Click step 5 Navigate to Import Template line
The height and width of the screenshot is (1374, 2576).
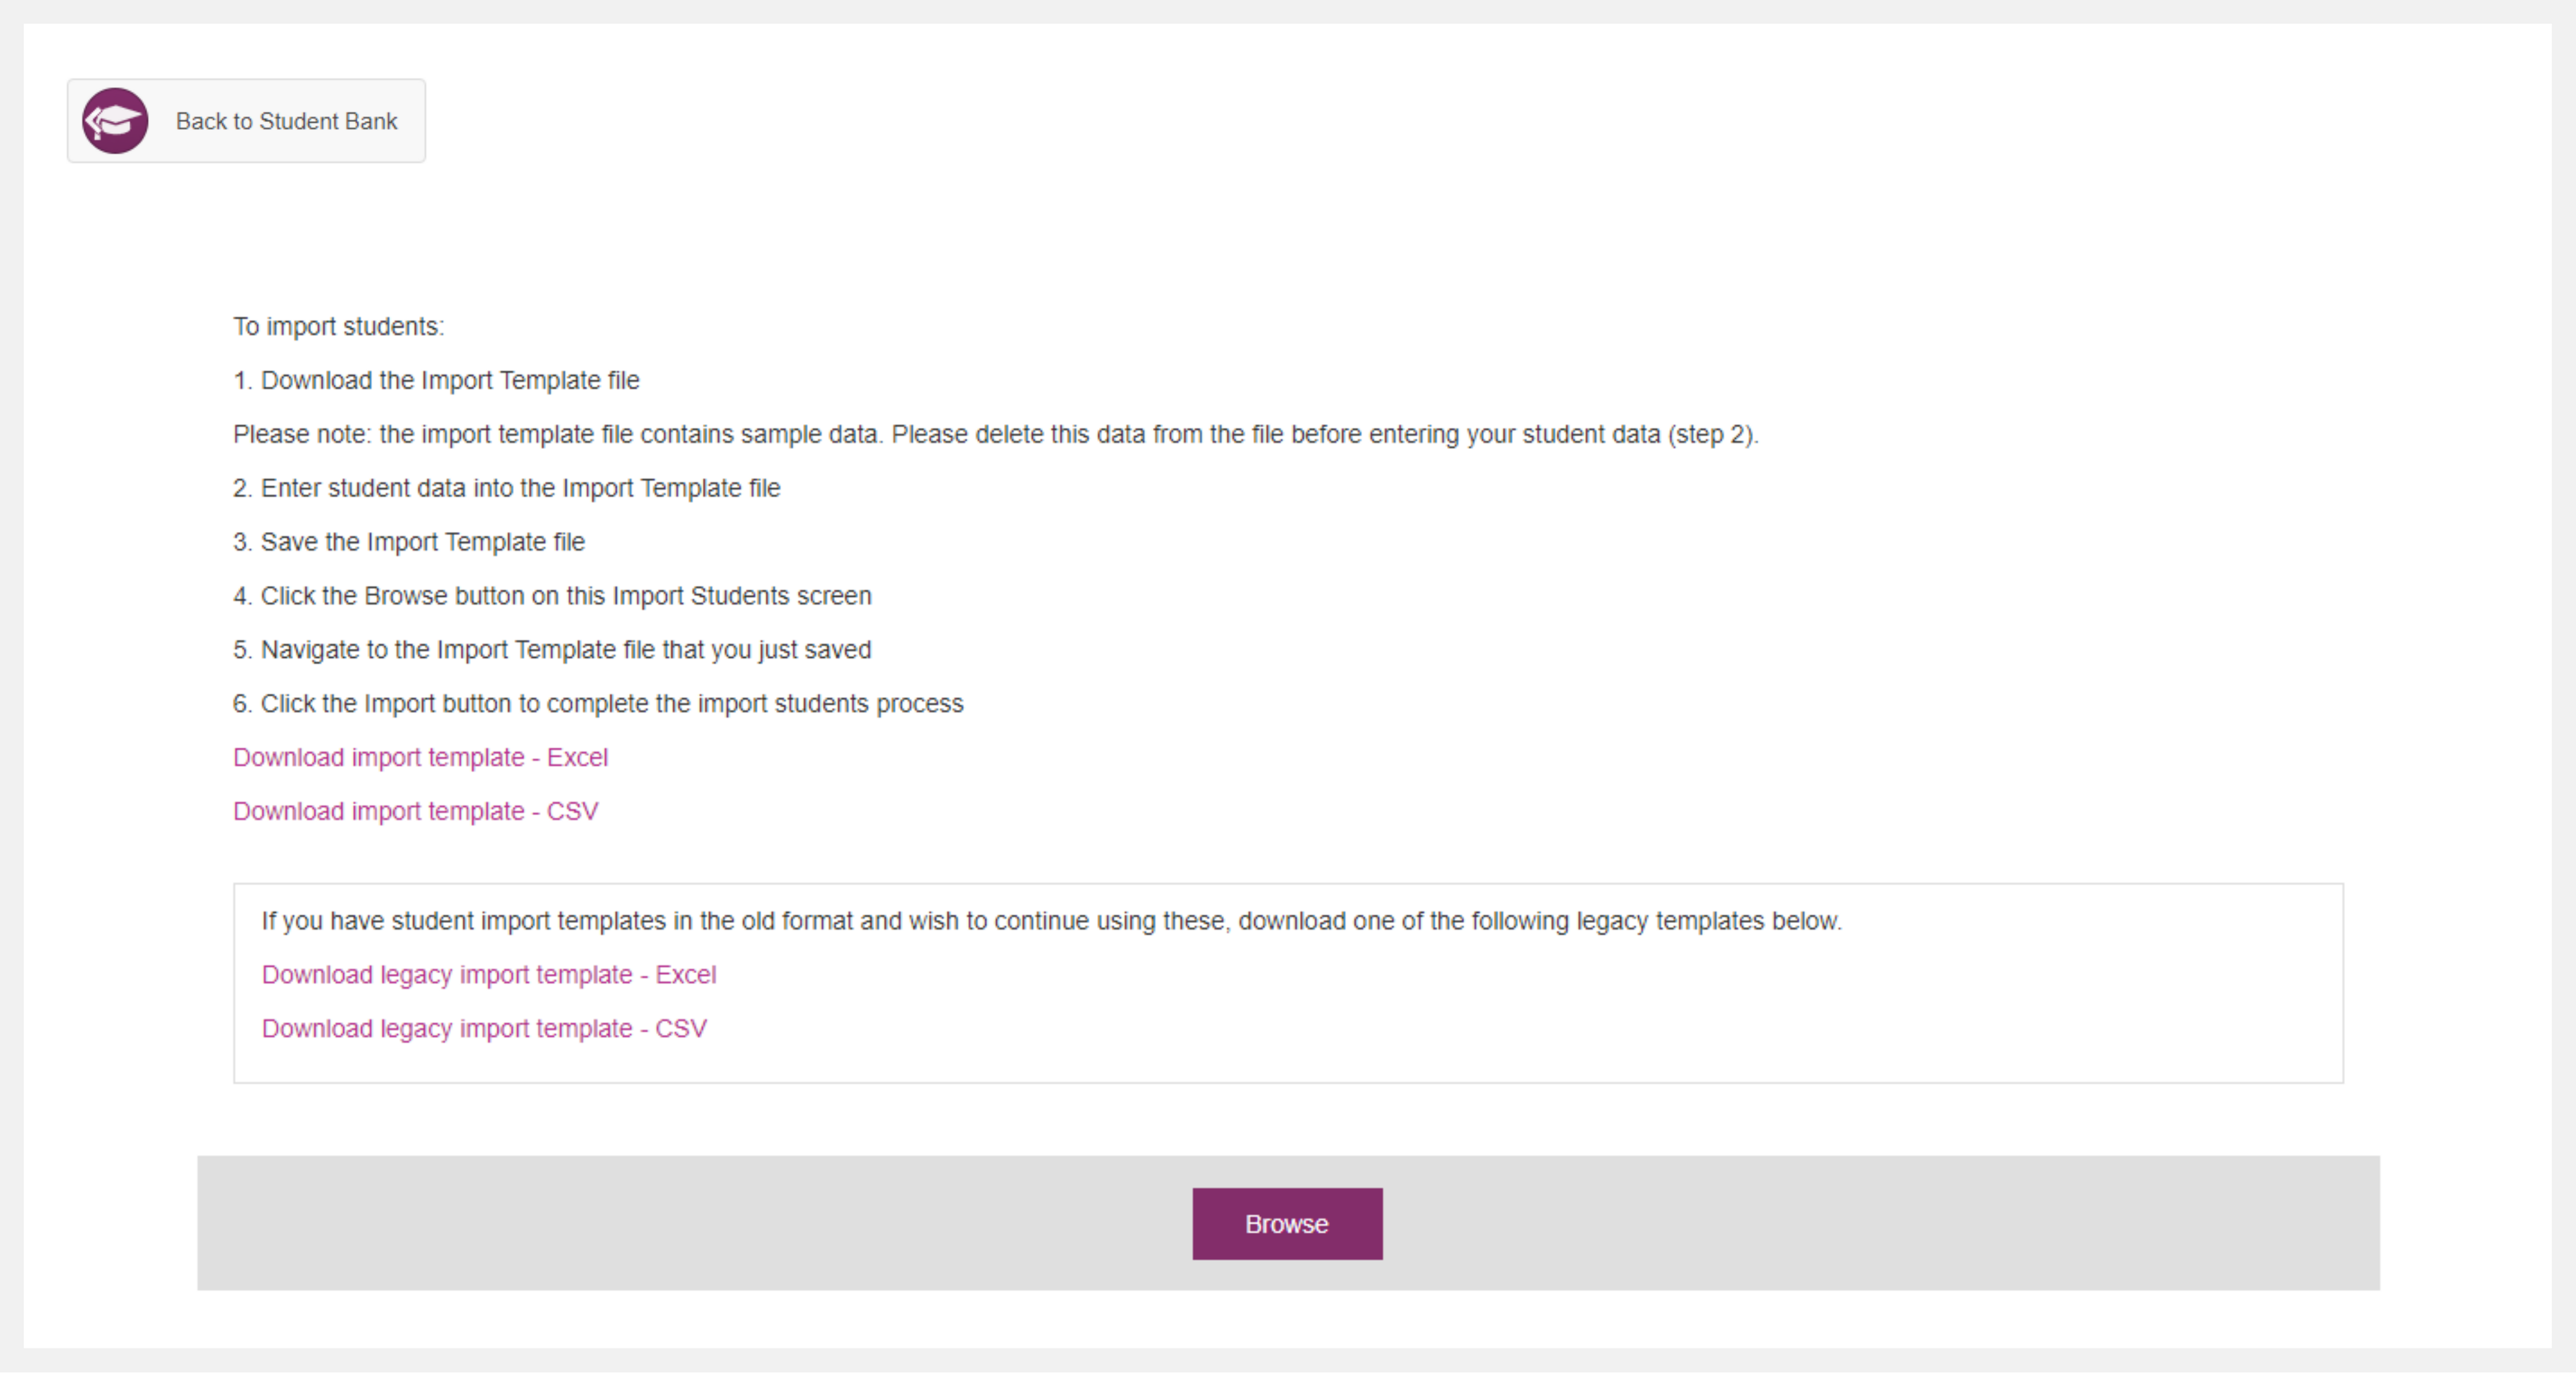tap(552, 651)
